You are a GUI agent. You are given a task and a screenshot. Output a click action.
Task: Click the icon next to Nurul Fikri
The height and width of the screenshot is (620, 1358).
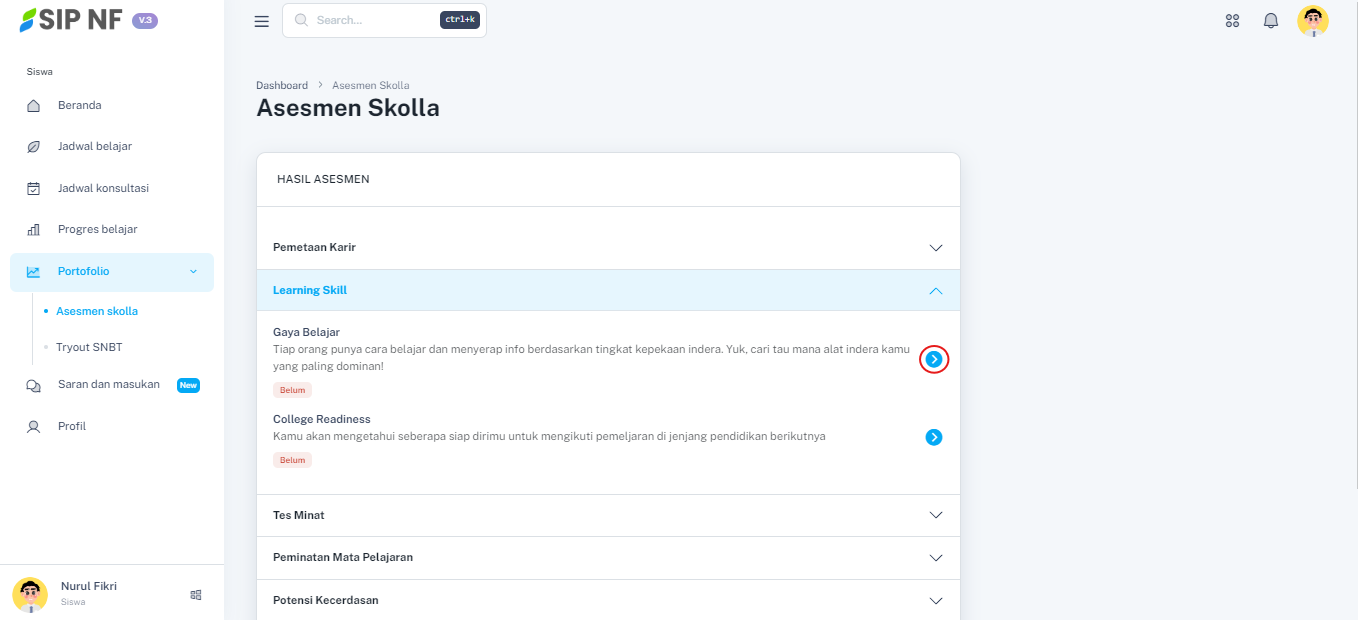pyautogui.click(x=196, y=594)
